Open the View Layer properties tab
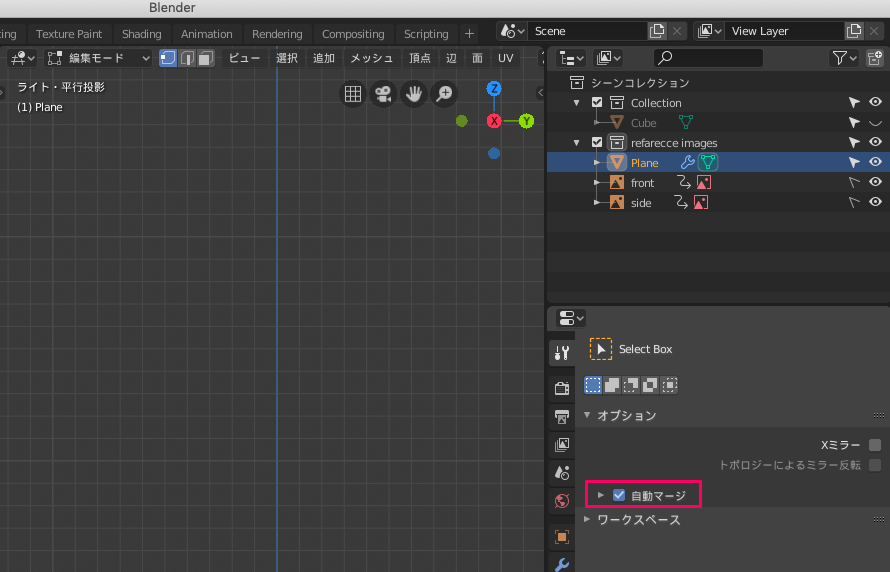 562,444
